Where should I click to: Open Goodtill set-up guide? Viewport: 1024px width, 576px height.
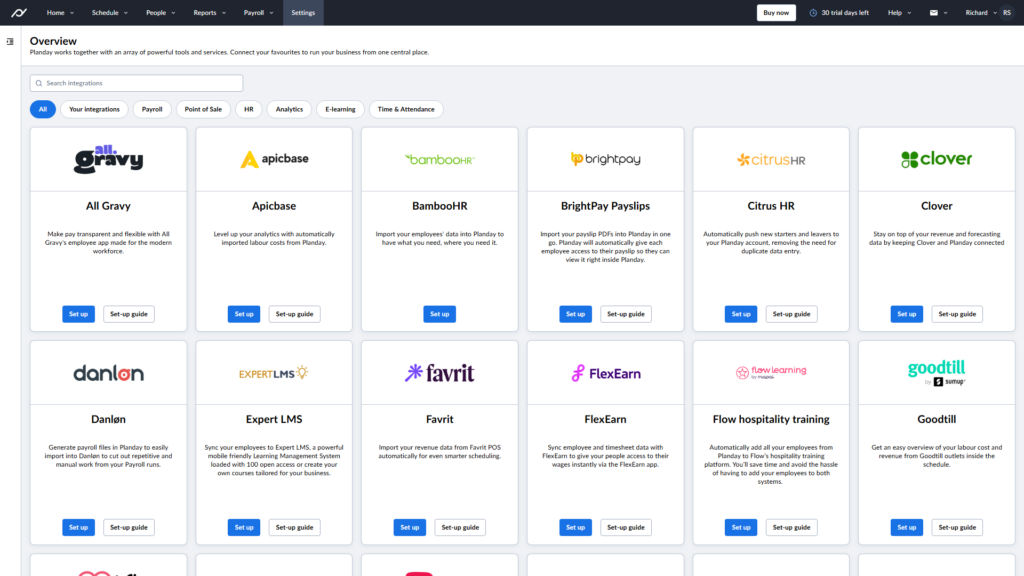click(x=957, y=528)
